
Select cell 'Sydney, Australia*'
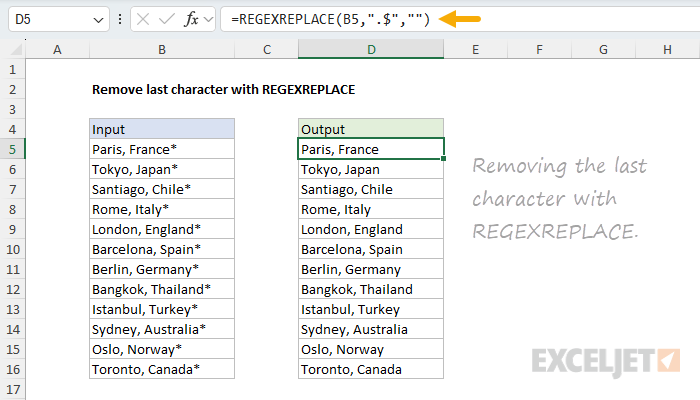(162, 329)
